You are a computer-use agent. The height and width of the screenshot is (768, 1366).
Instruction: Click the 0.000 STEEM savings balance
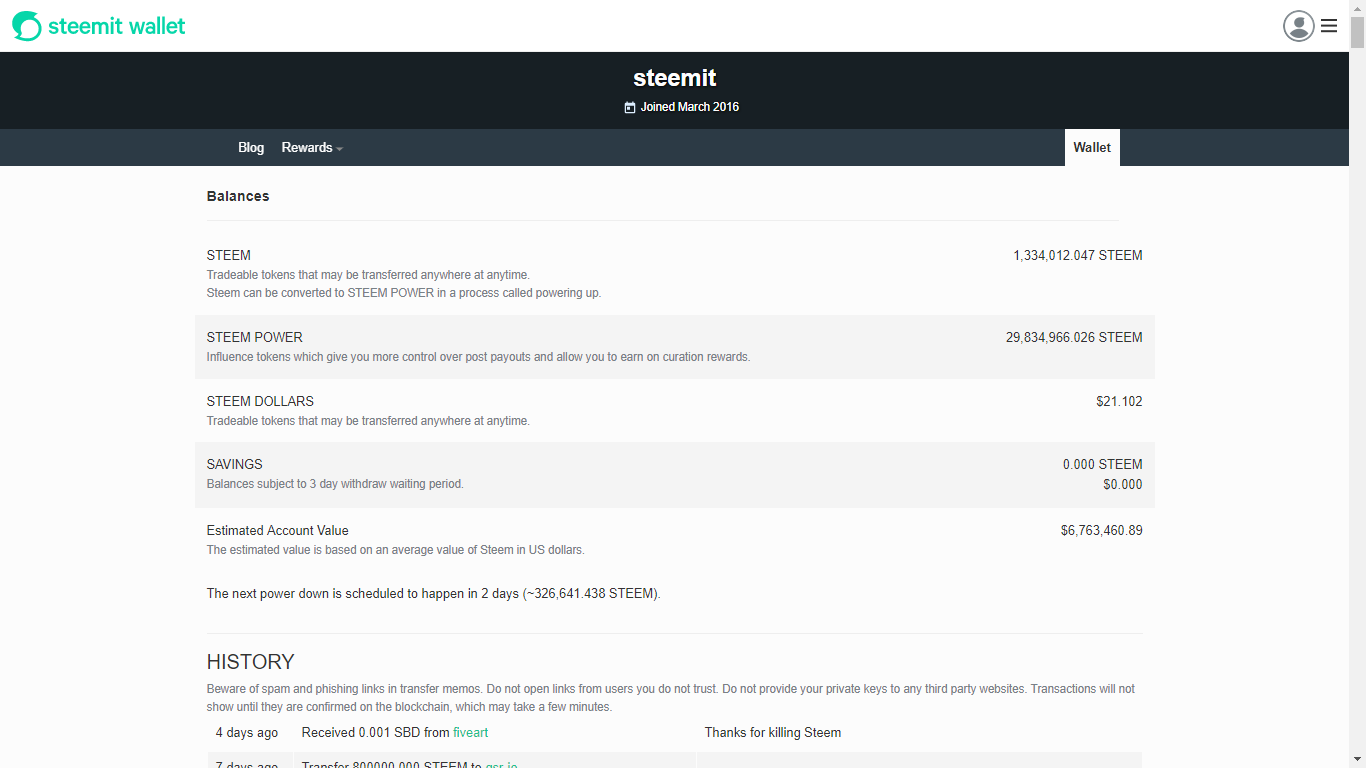(1103, 464)
